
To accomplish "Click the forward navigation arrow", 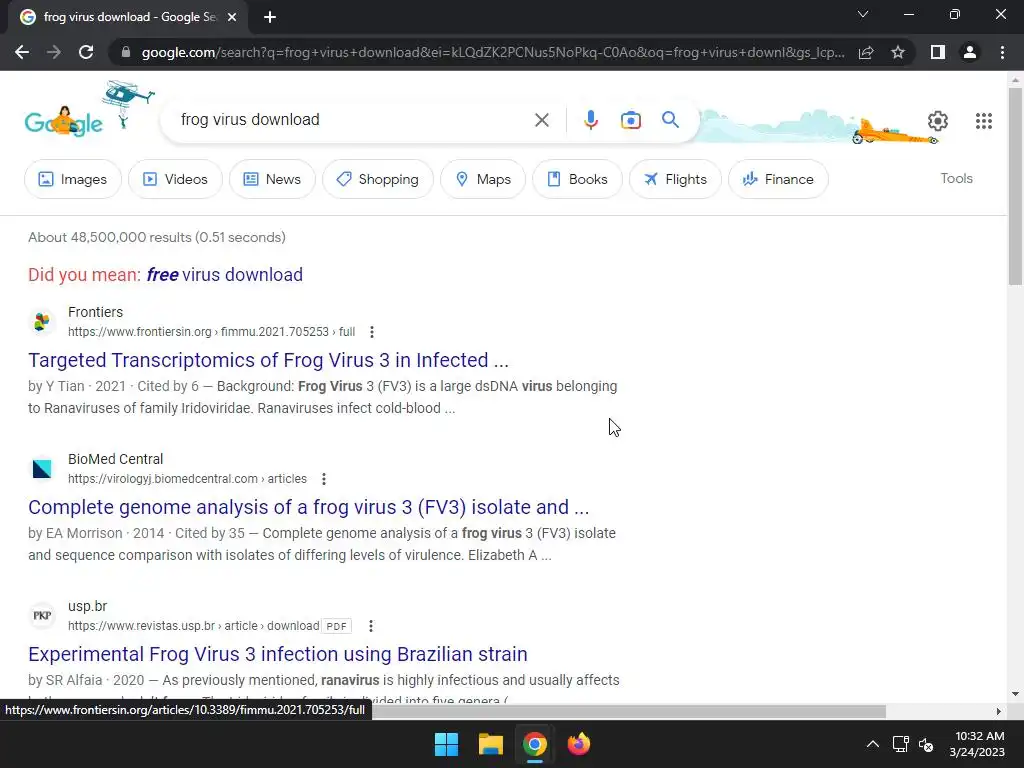I will pyautogui.click(x=54, y=52).
